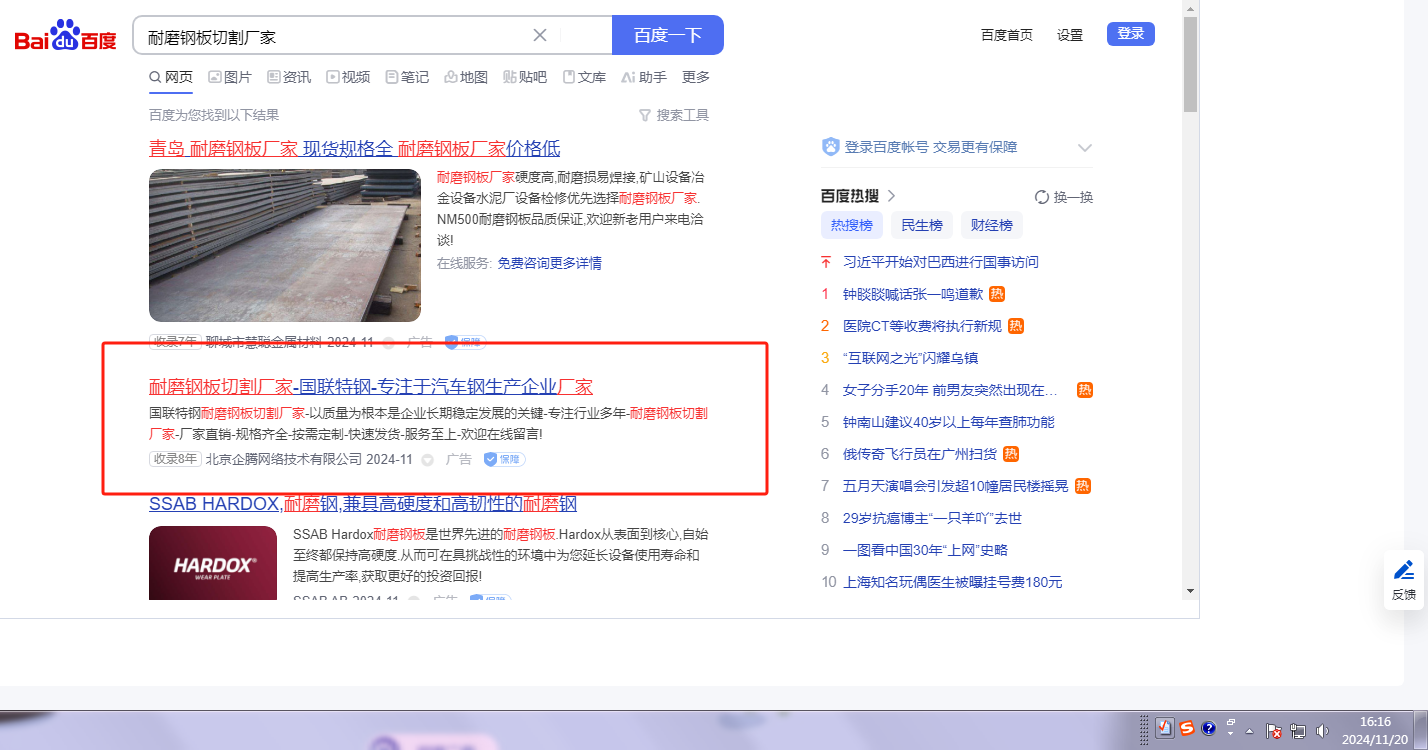Open the Action Center flag icon

pos(1274,730)
